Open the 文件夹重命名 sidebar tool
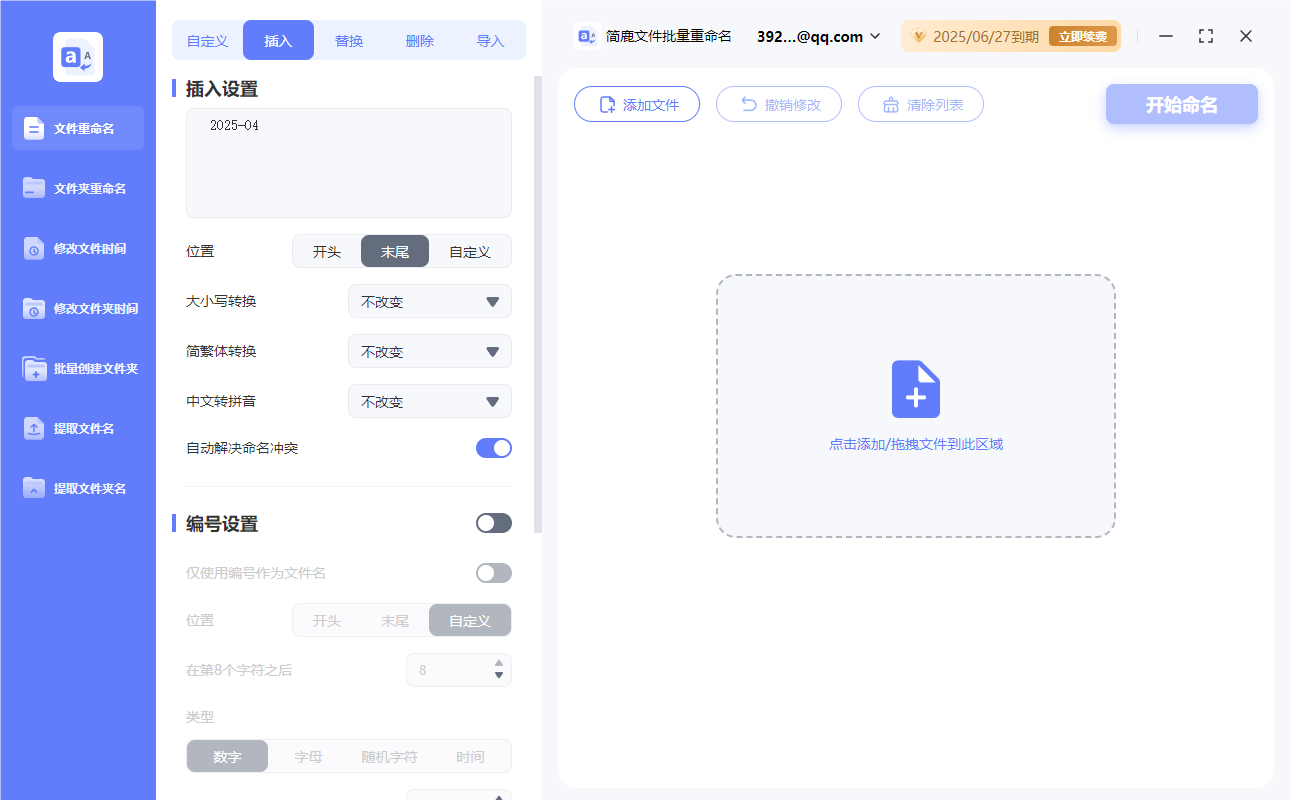The height and width of the screenshot is (800, 1290). (x=77, y=188)
